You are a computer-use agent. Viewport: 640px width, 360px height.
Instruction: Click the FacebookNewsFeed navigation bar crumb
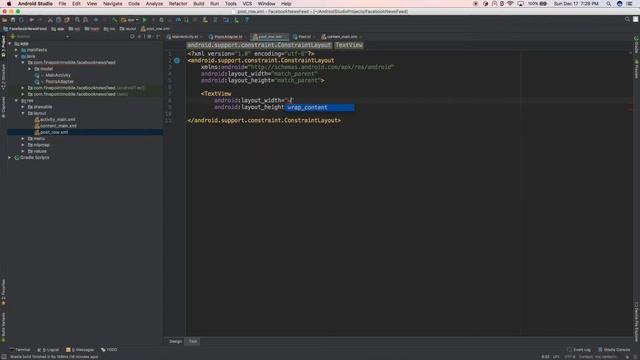(25, 29)
